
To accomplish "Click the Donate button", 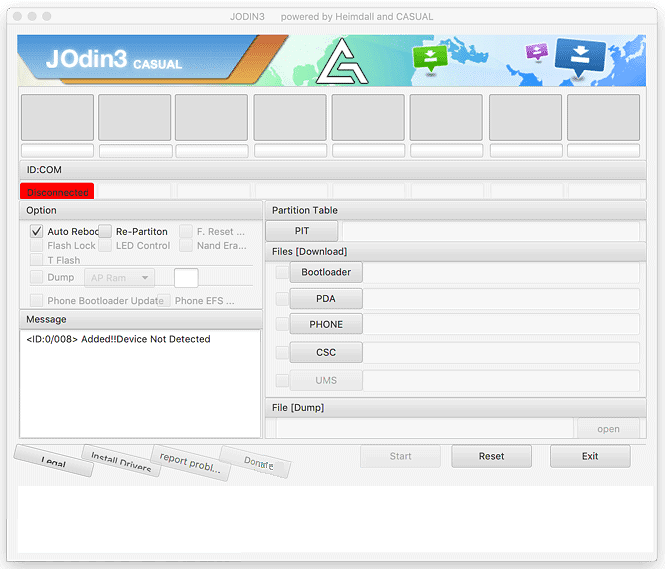I will point(255,462).
